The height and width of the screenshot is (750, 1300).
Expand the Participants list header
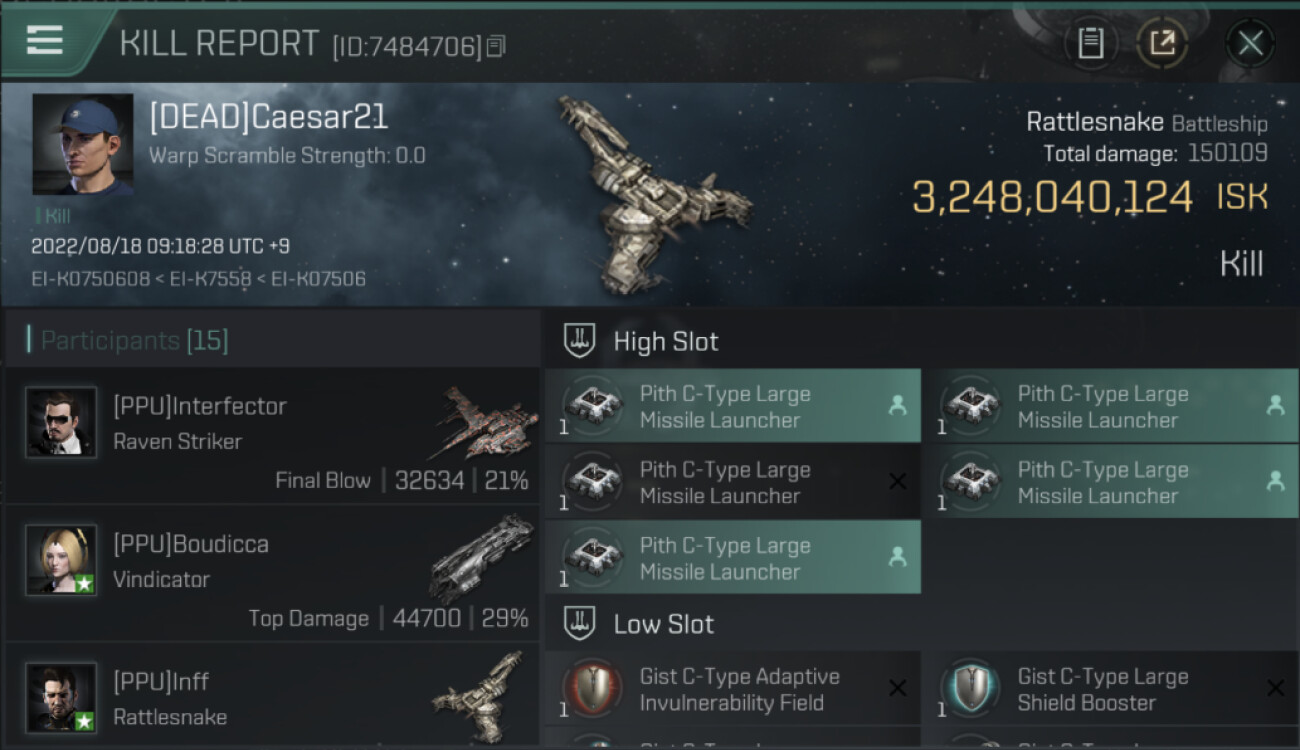click(x=271, y=340)
